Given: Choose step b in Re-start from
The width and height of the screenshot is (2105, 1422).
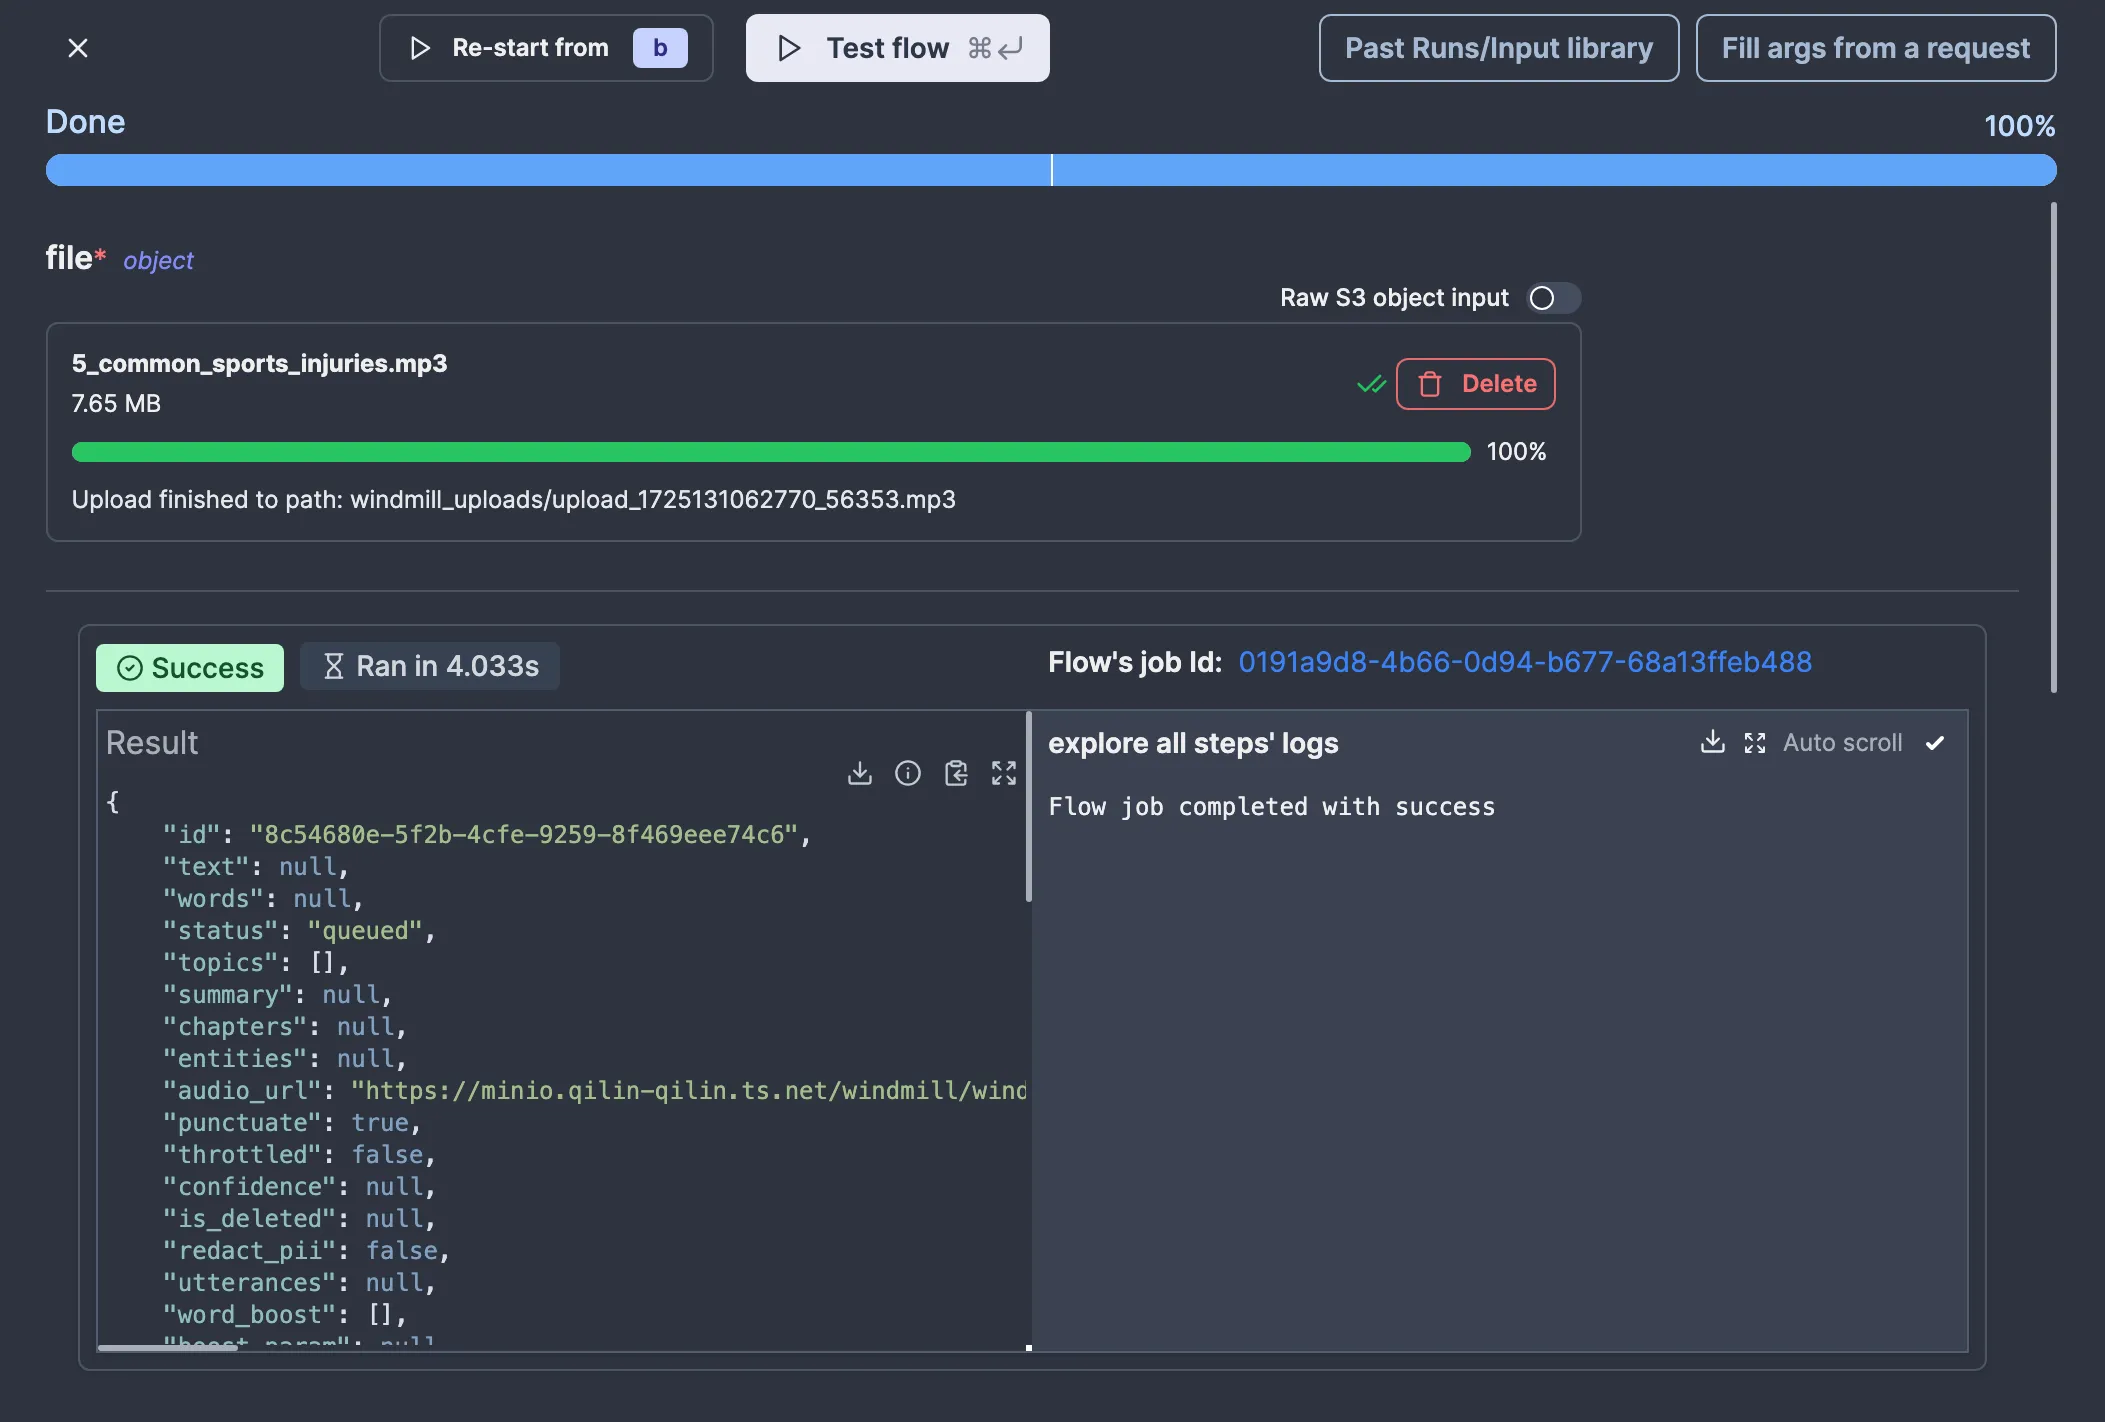Looking at the screenshot, I should tap(660, 48).
